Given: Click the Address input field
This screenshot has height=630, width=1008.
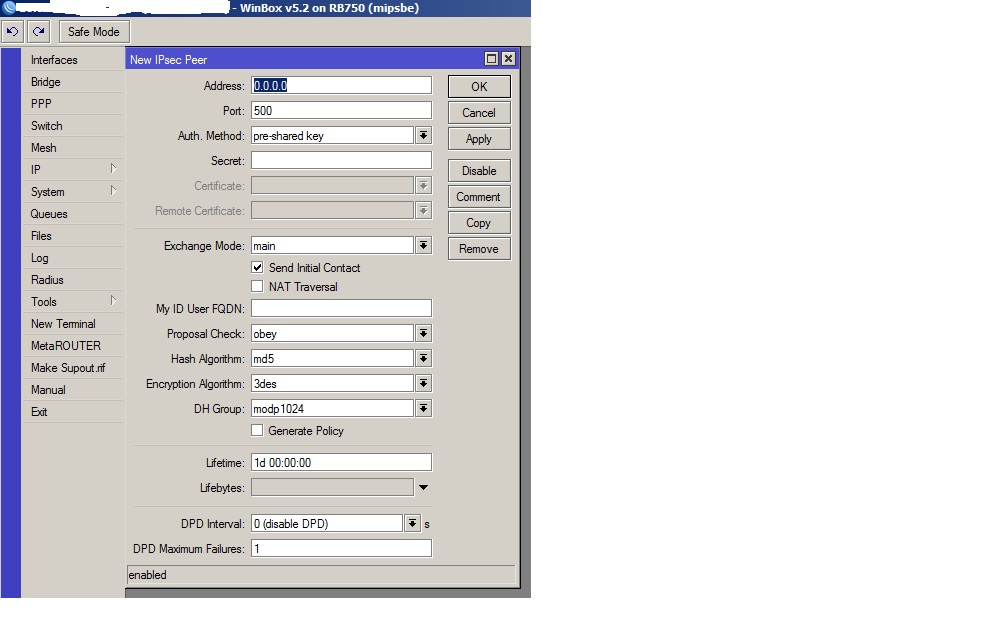Looking at the screenshot, I should (341, 86).
